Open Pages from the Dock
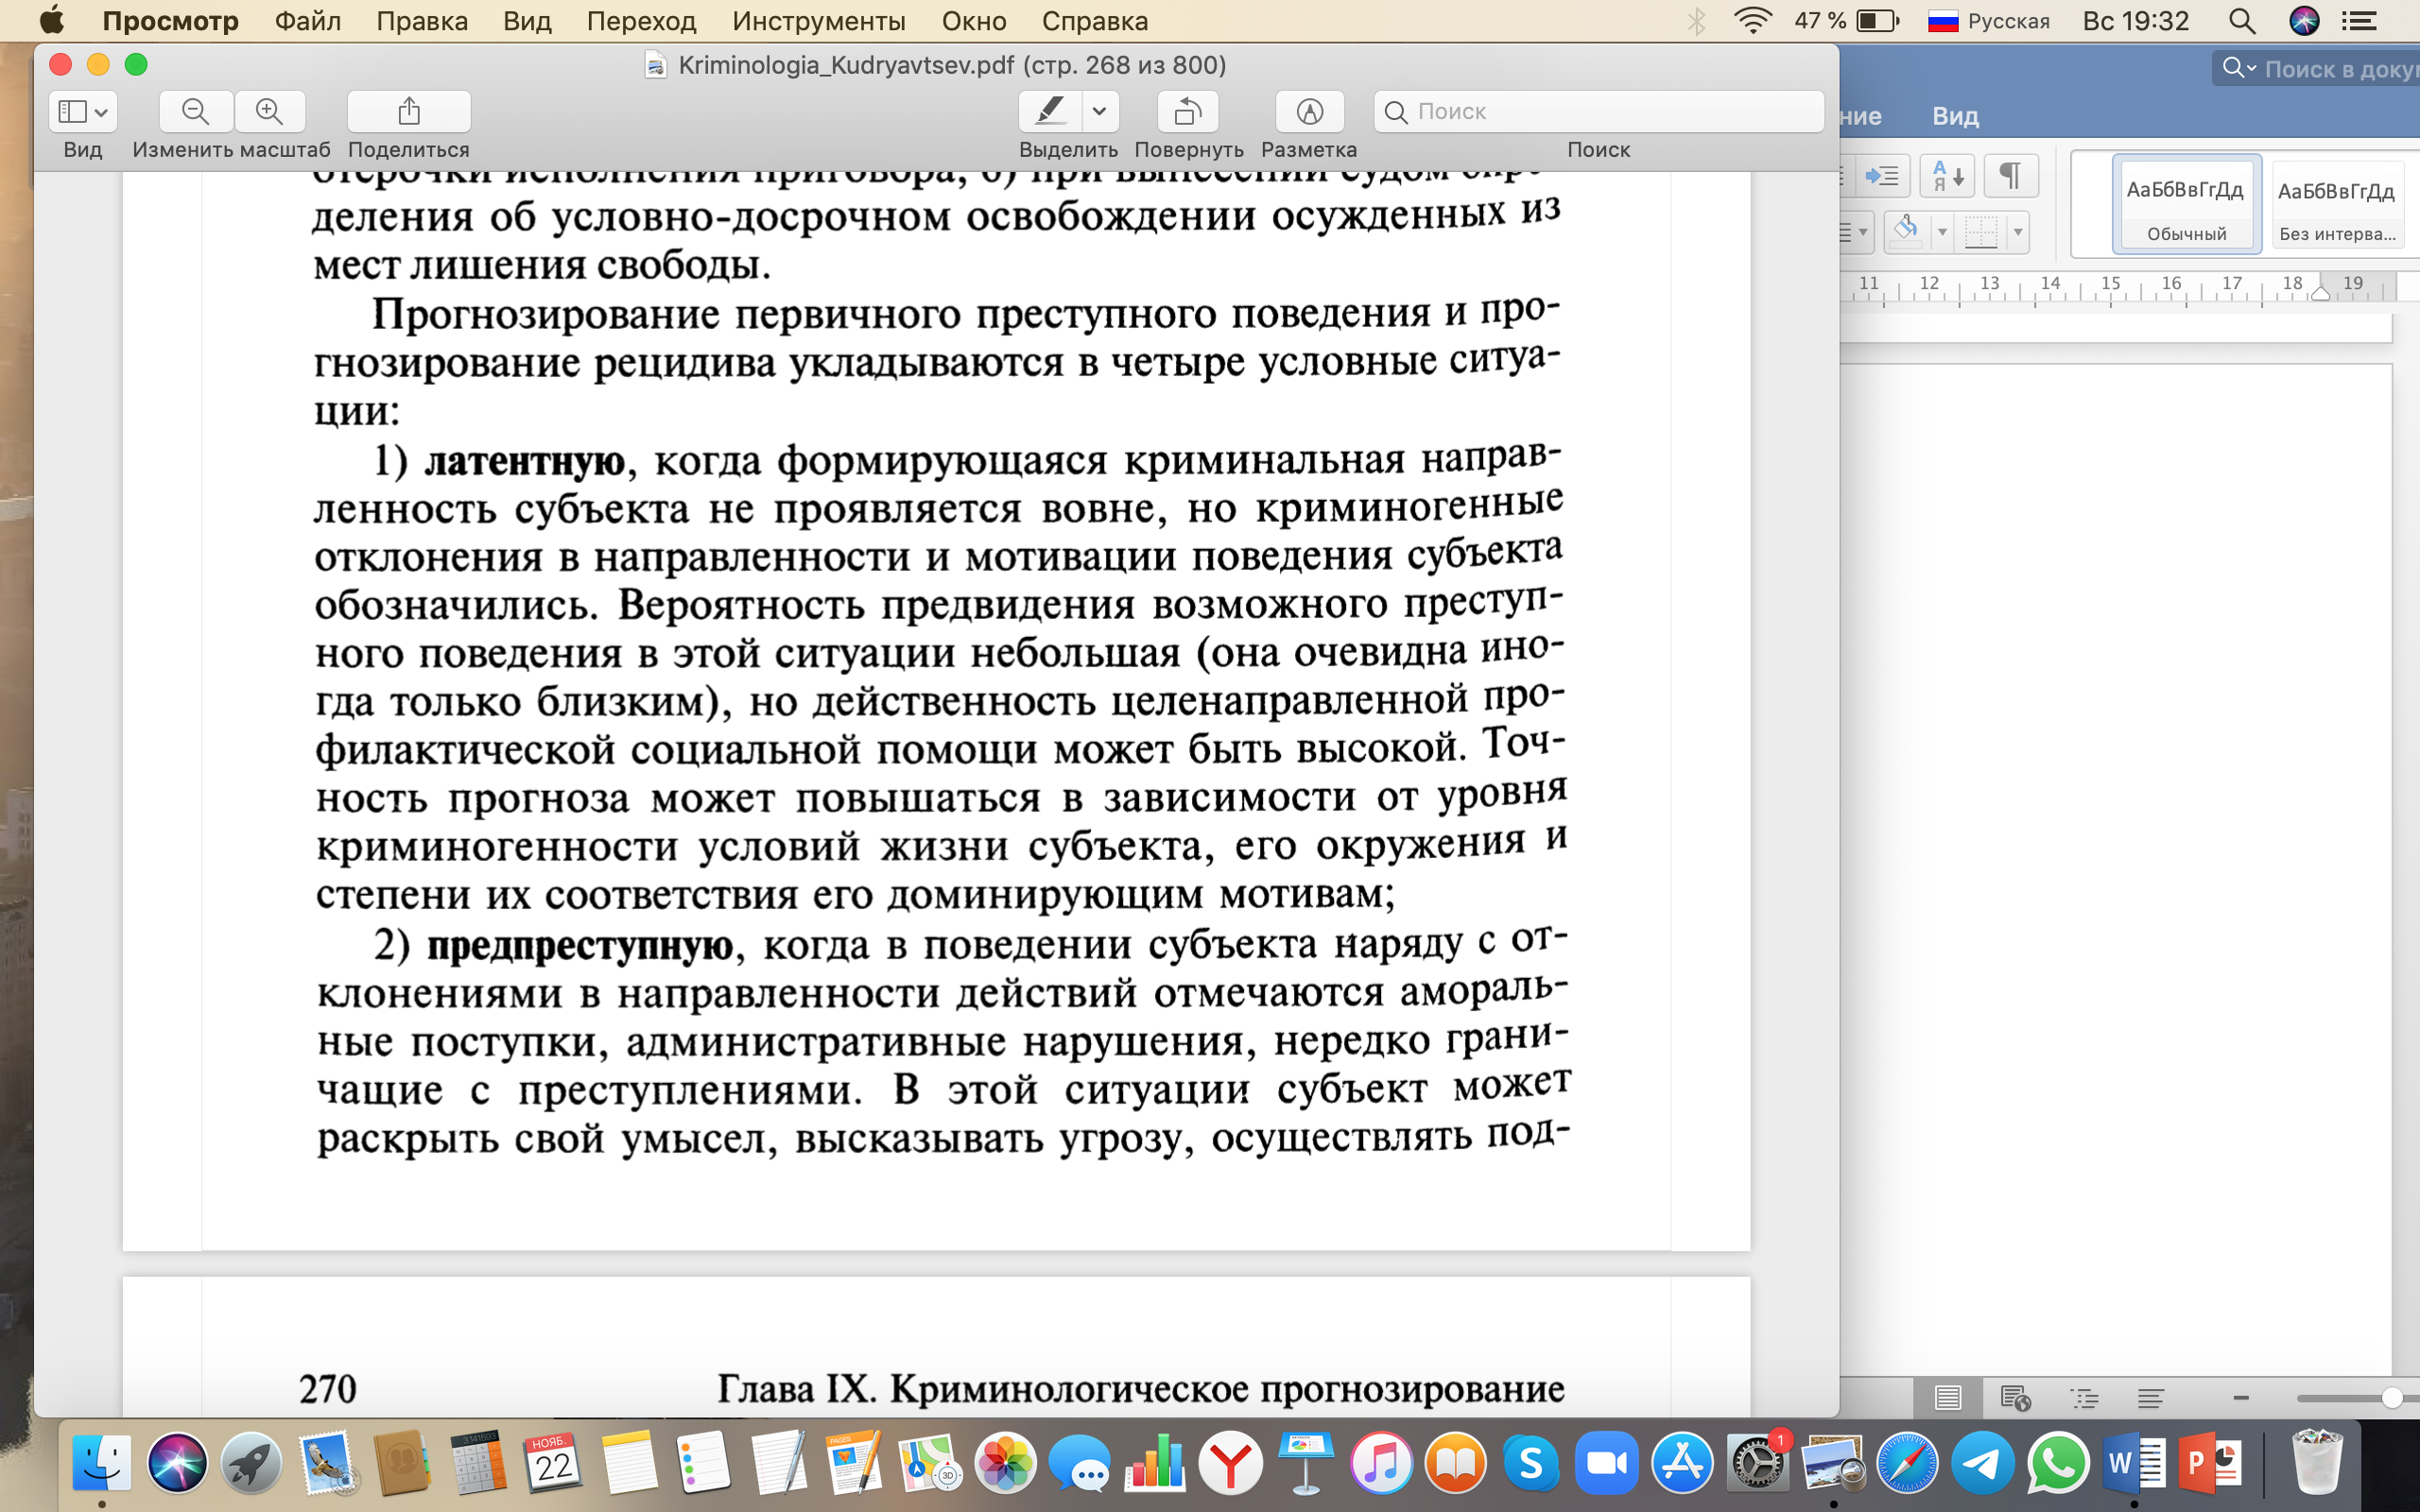Viewport: 2420px width, 1512px height. pyautogui.click(x=854, y=1464)
